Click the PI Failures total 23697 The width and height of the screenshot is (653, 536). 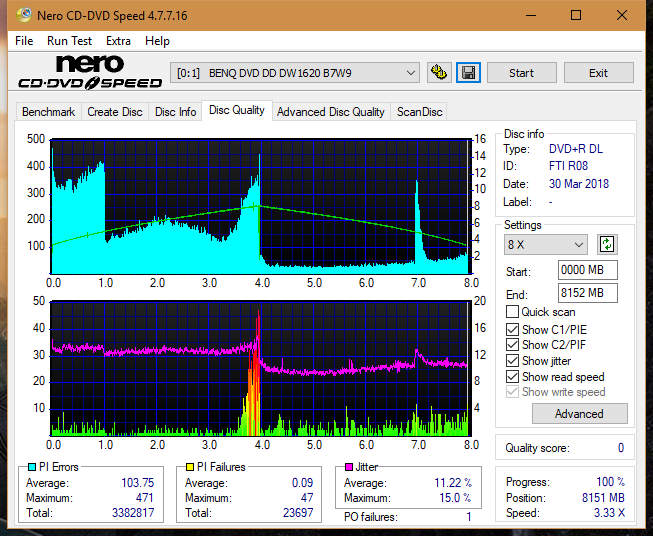(298, 513)
